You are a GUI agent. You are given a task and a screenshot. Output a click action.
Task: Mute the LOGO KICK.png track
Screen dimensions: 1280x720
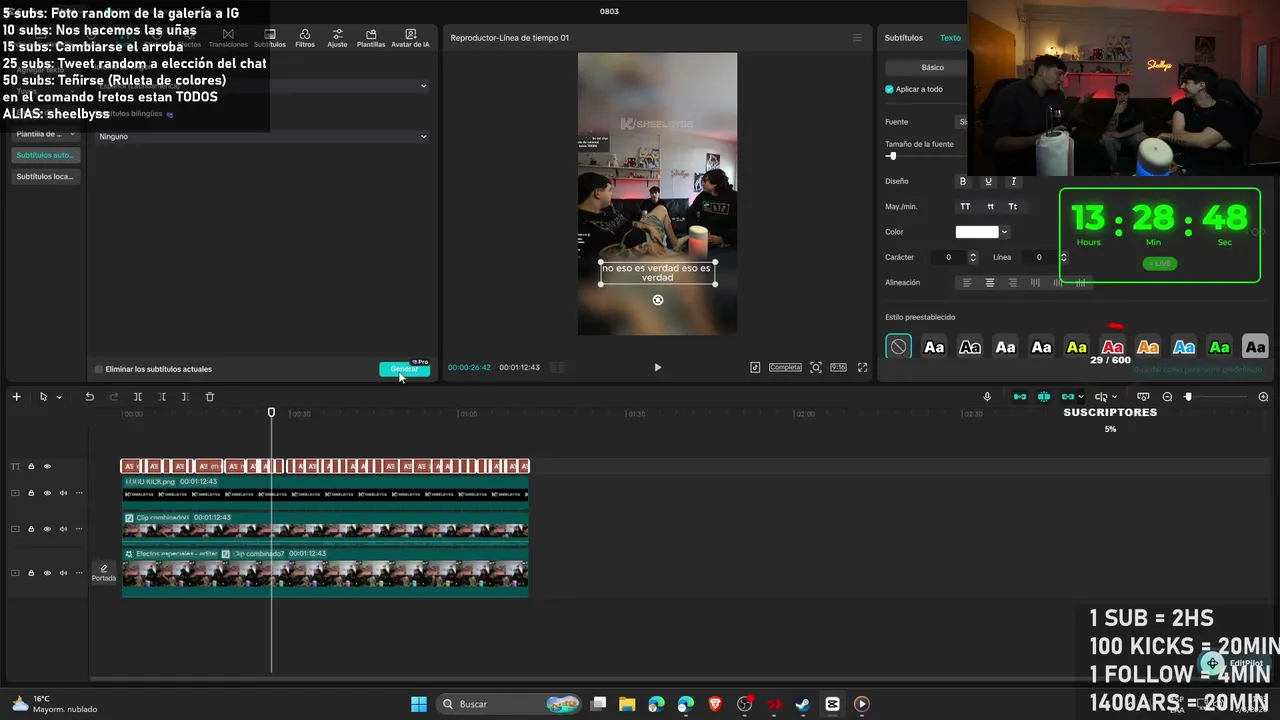(x=63, y=493)
